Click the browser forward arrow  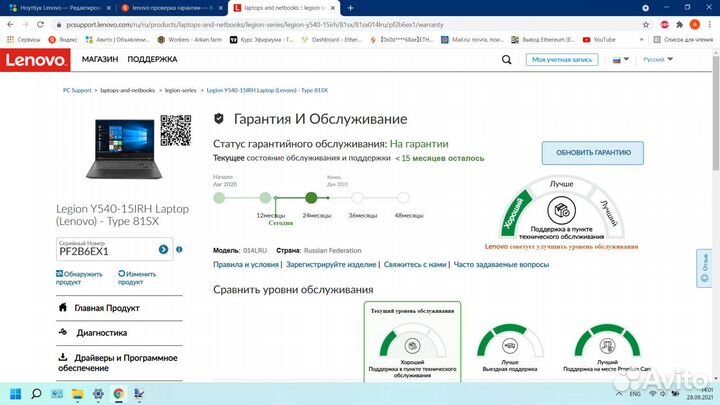25,24
